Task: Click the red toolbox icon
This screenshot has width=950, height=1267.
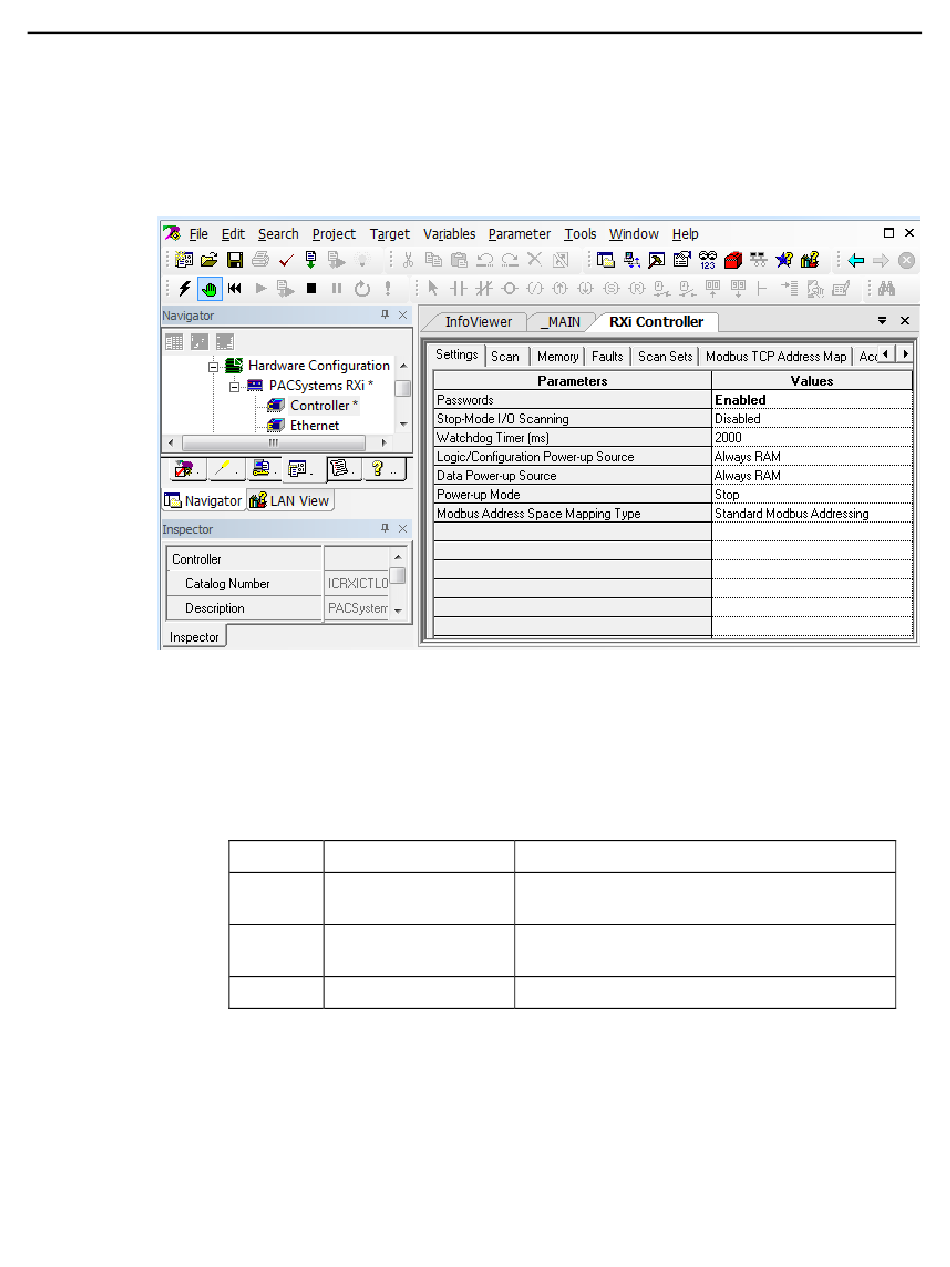Action: [734, 260]
